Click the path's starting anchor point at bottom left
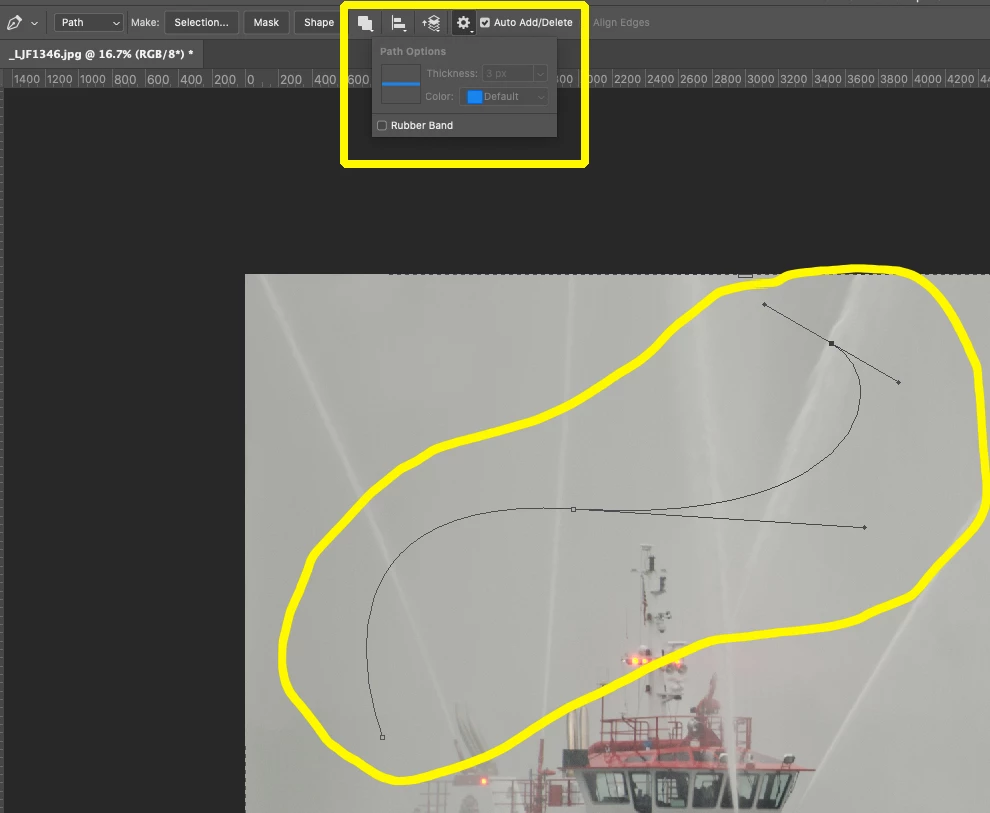 point(382,737)
